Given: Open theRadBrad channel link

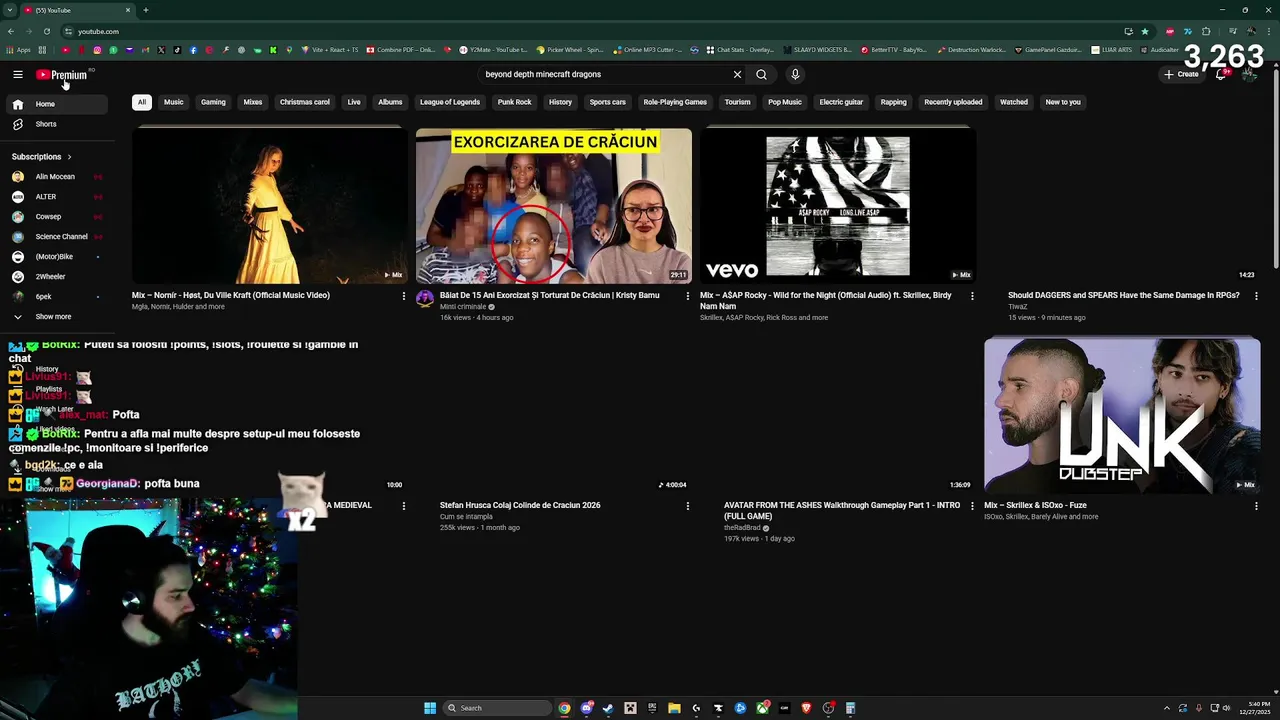Looking at the screenshot, I should (742, 528).
